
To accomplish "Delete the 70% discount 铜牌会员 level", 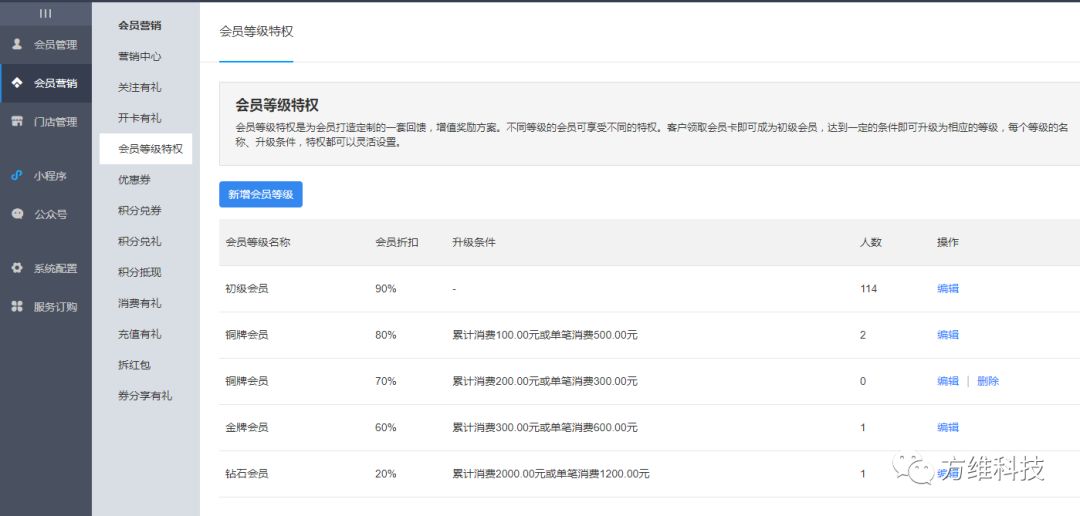I will coord(987,381).
